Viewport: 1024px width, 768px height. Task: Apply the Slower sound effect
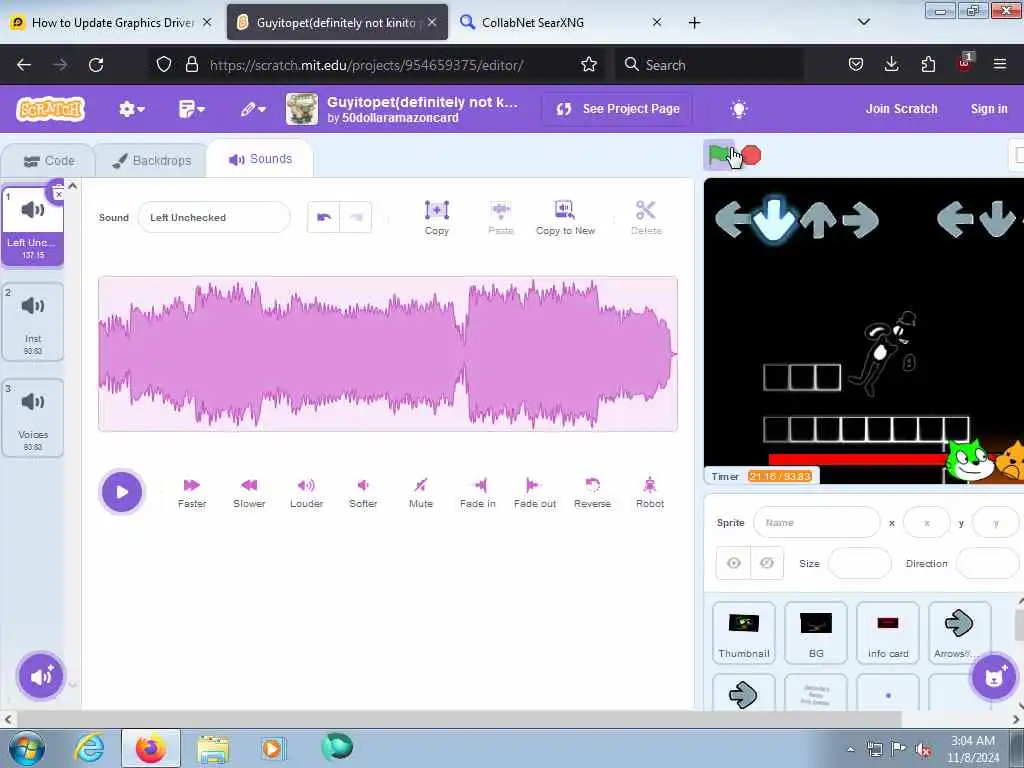click(249, 493)
